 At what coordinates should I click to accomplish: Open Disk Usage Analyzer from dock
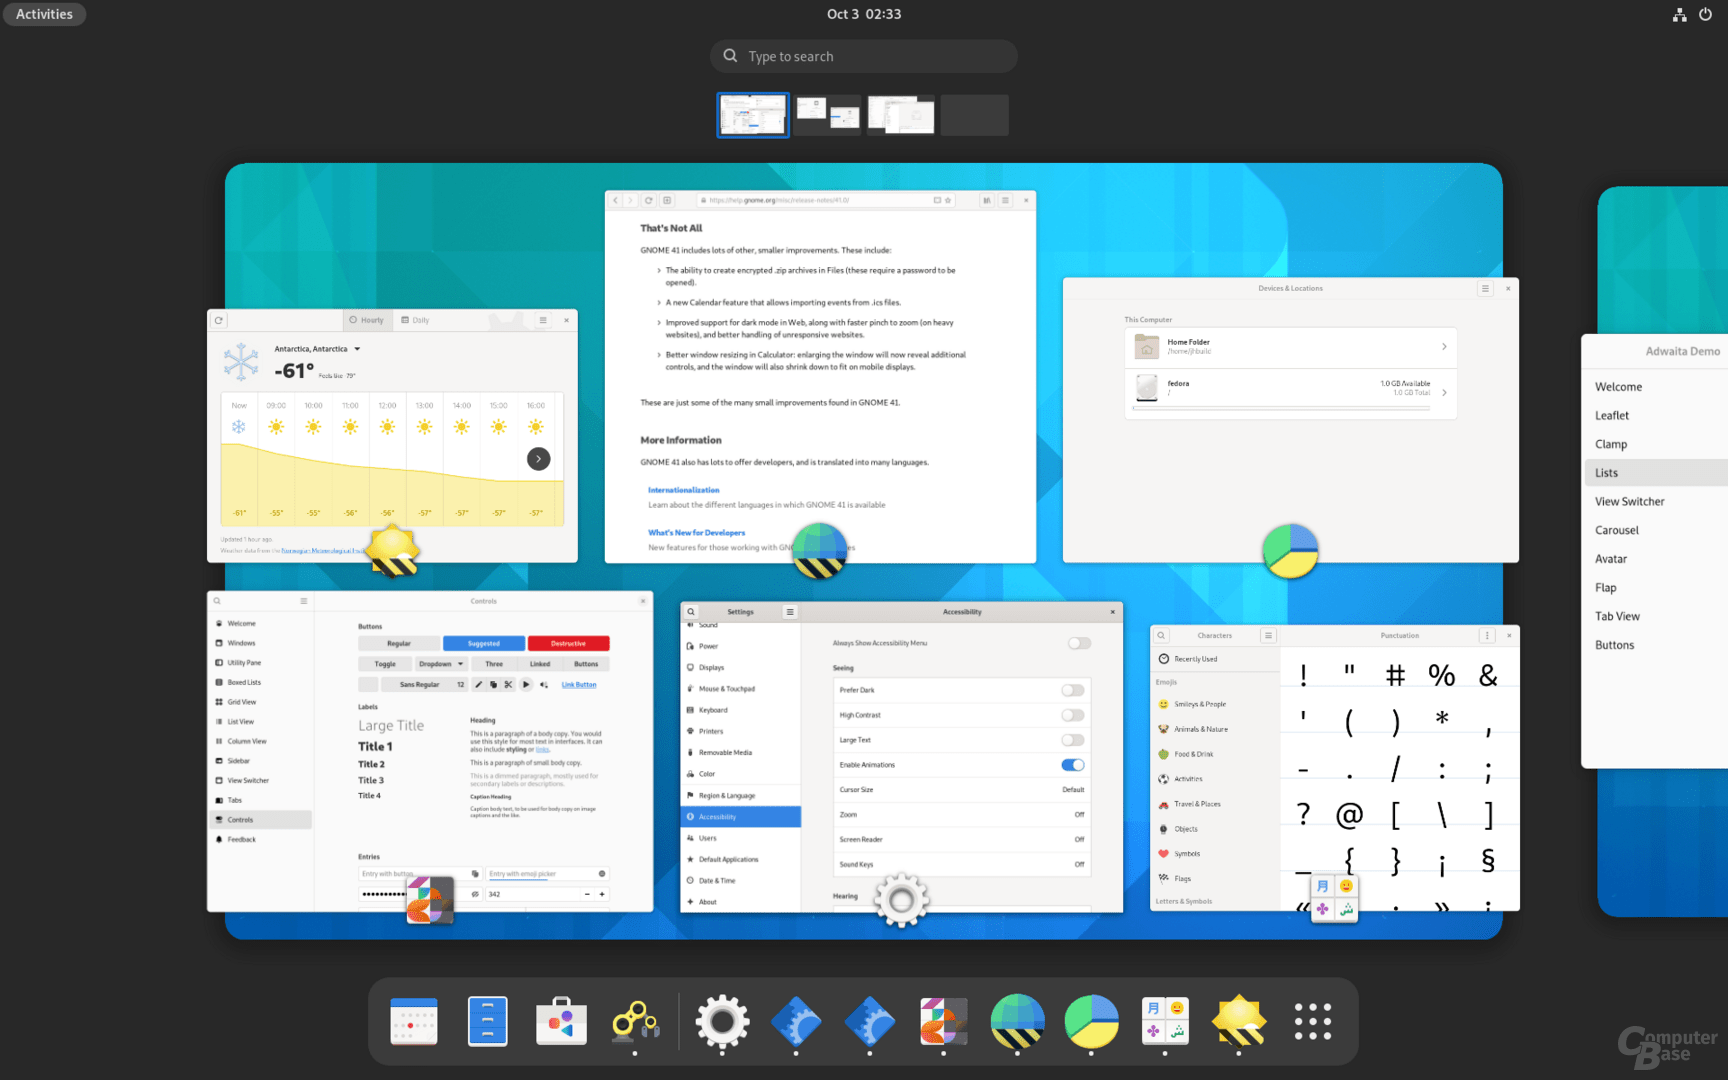(x=1091, y=1021)
